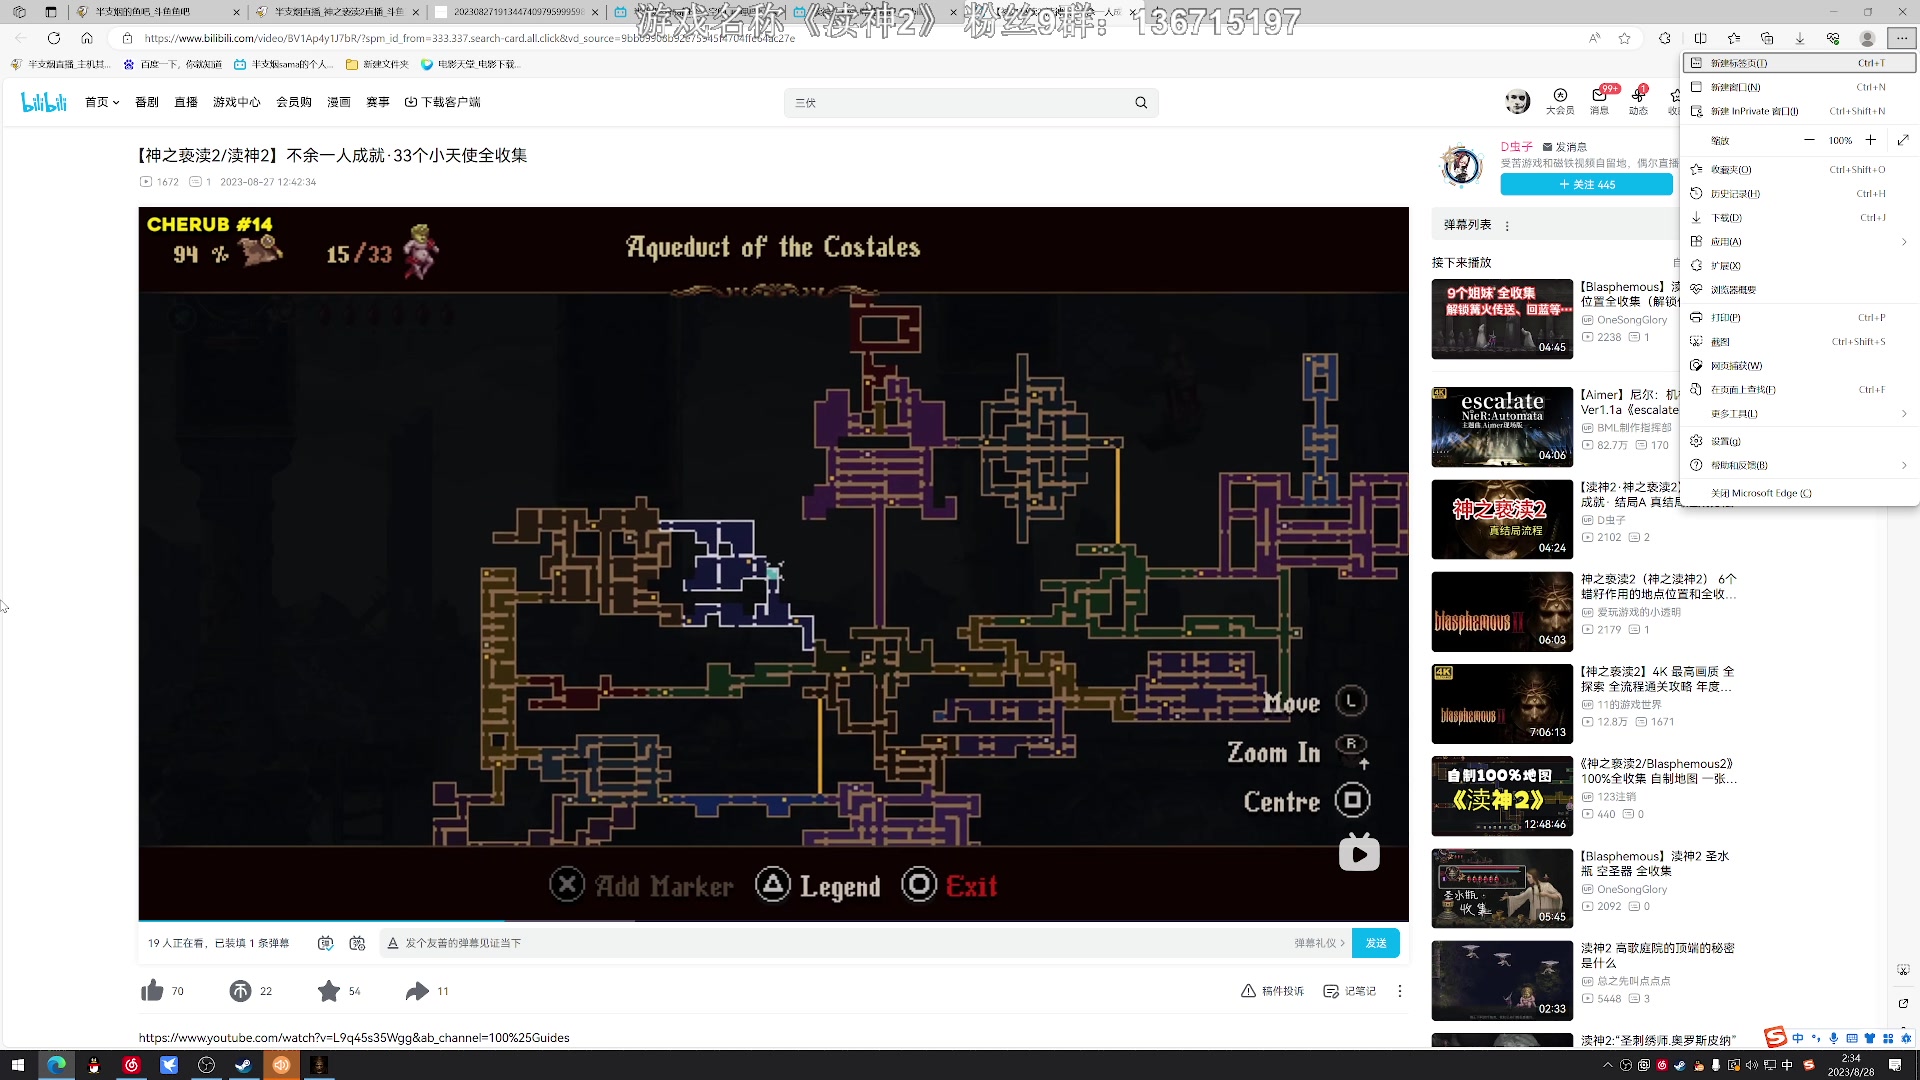Image resolution: width=1920 pixels, height=1080 pixels.
Task: Open 9个姐妹全收集 video thumbnail
Action: tap(1502, 319)
